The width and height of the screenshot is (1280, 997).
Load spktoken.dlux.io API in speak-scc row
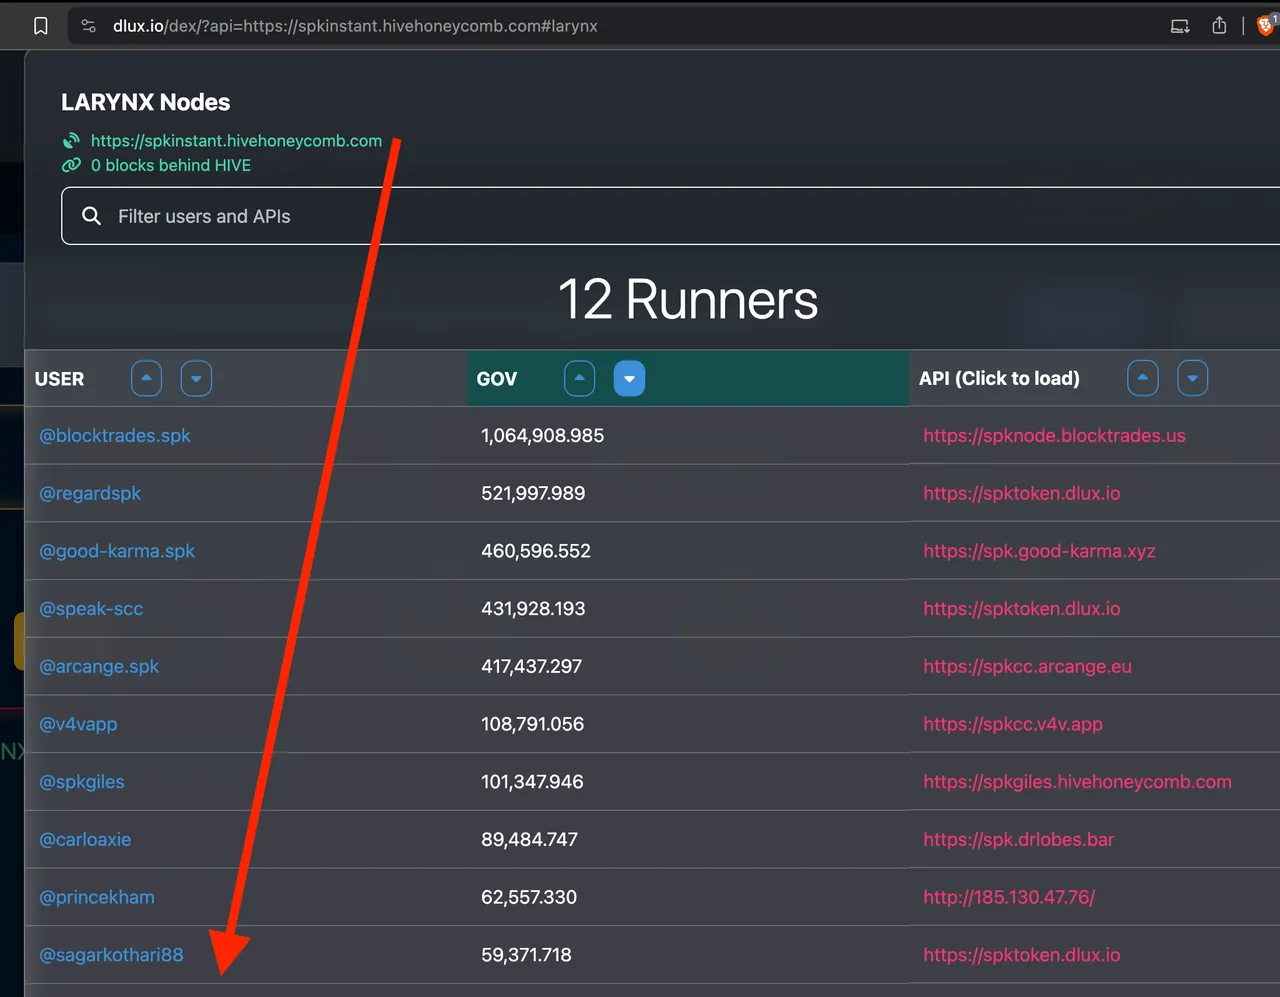point(1022,609)
